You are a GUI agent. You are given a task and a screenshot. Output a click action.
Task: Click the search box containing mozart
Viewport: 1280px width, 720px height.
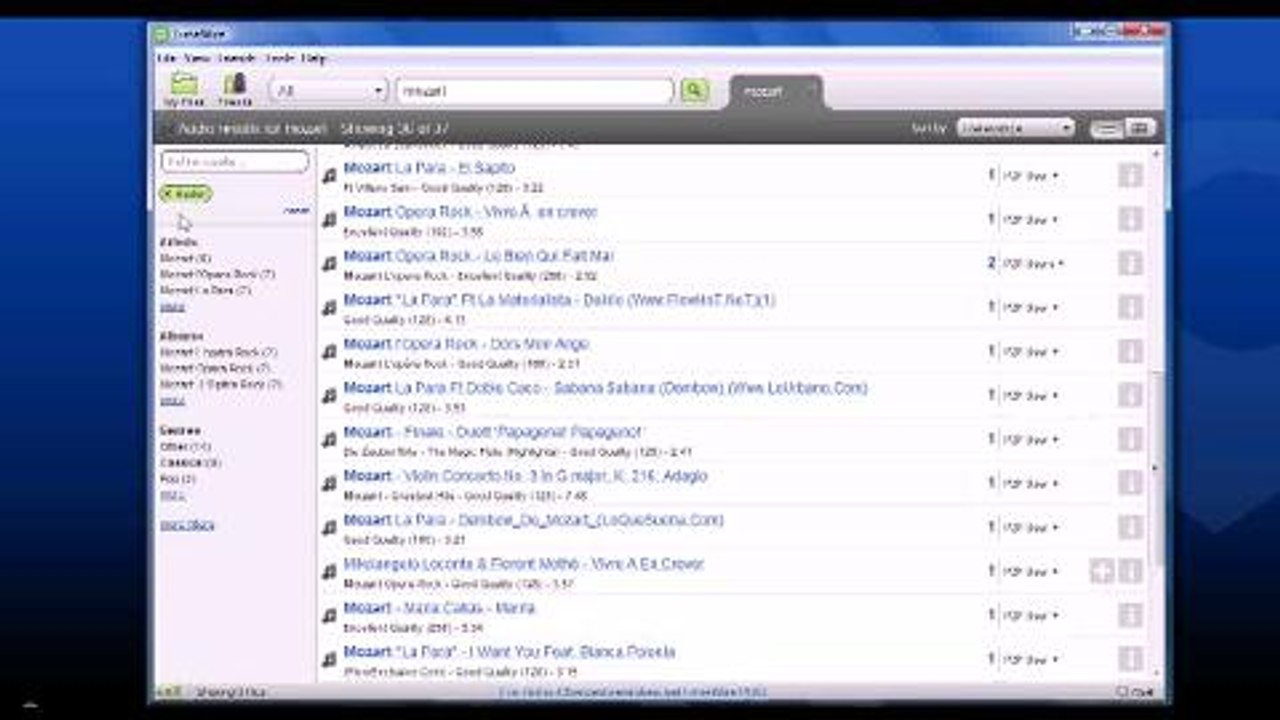point(535,91)
